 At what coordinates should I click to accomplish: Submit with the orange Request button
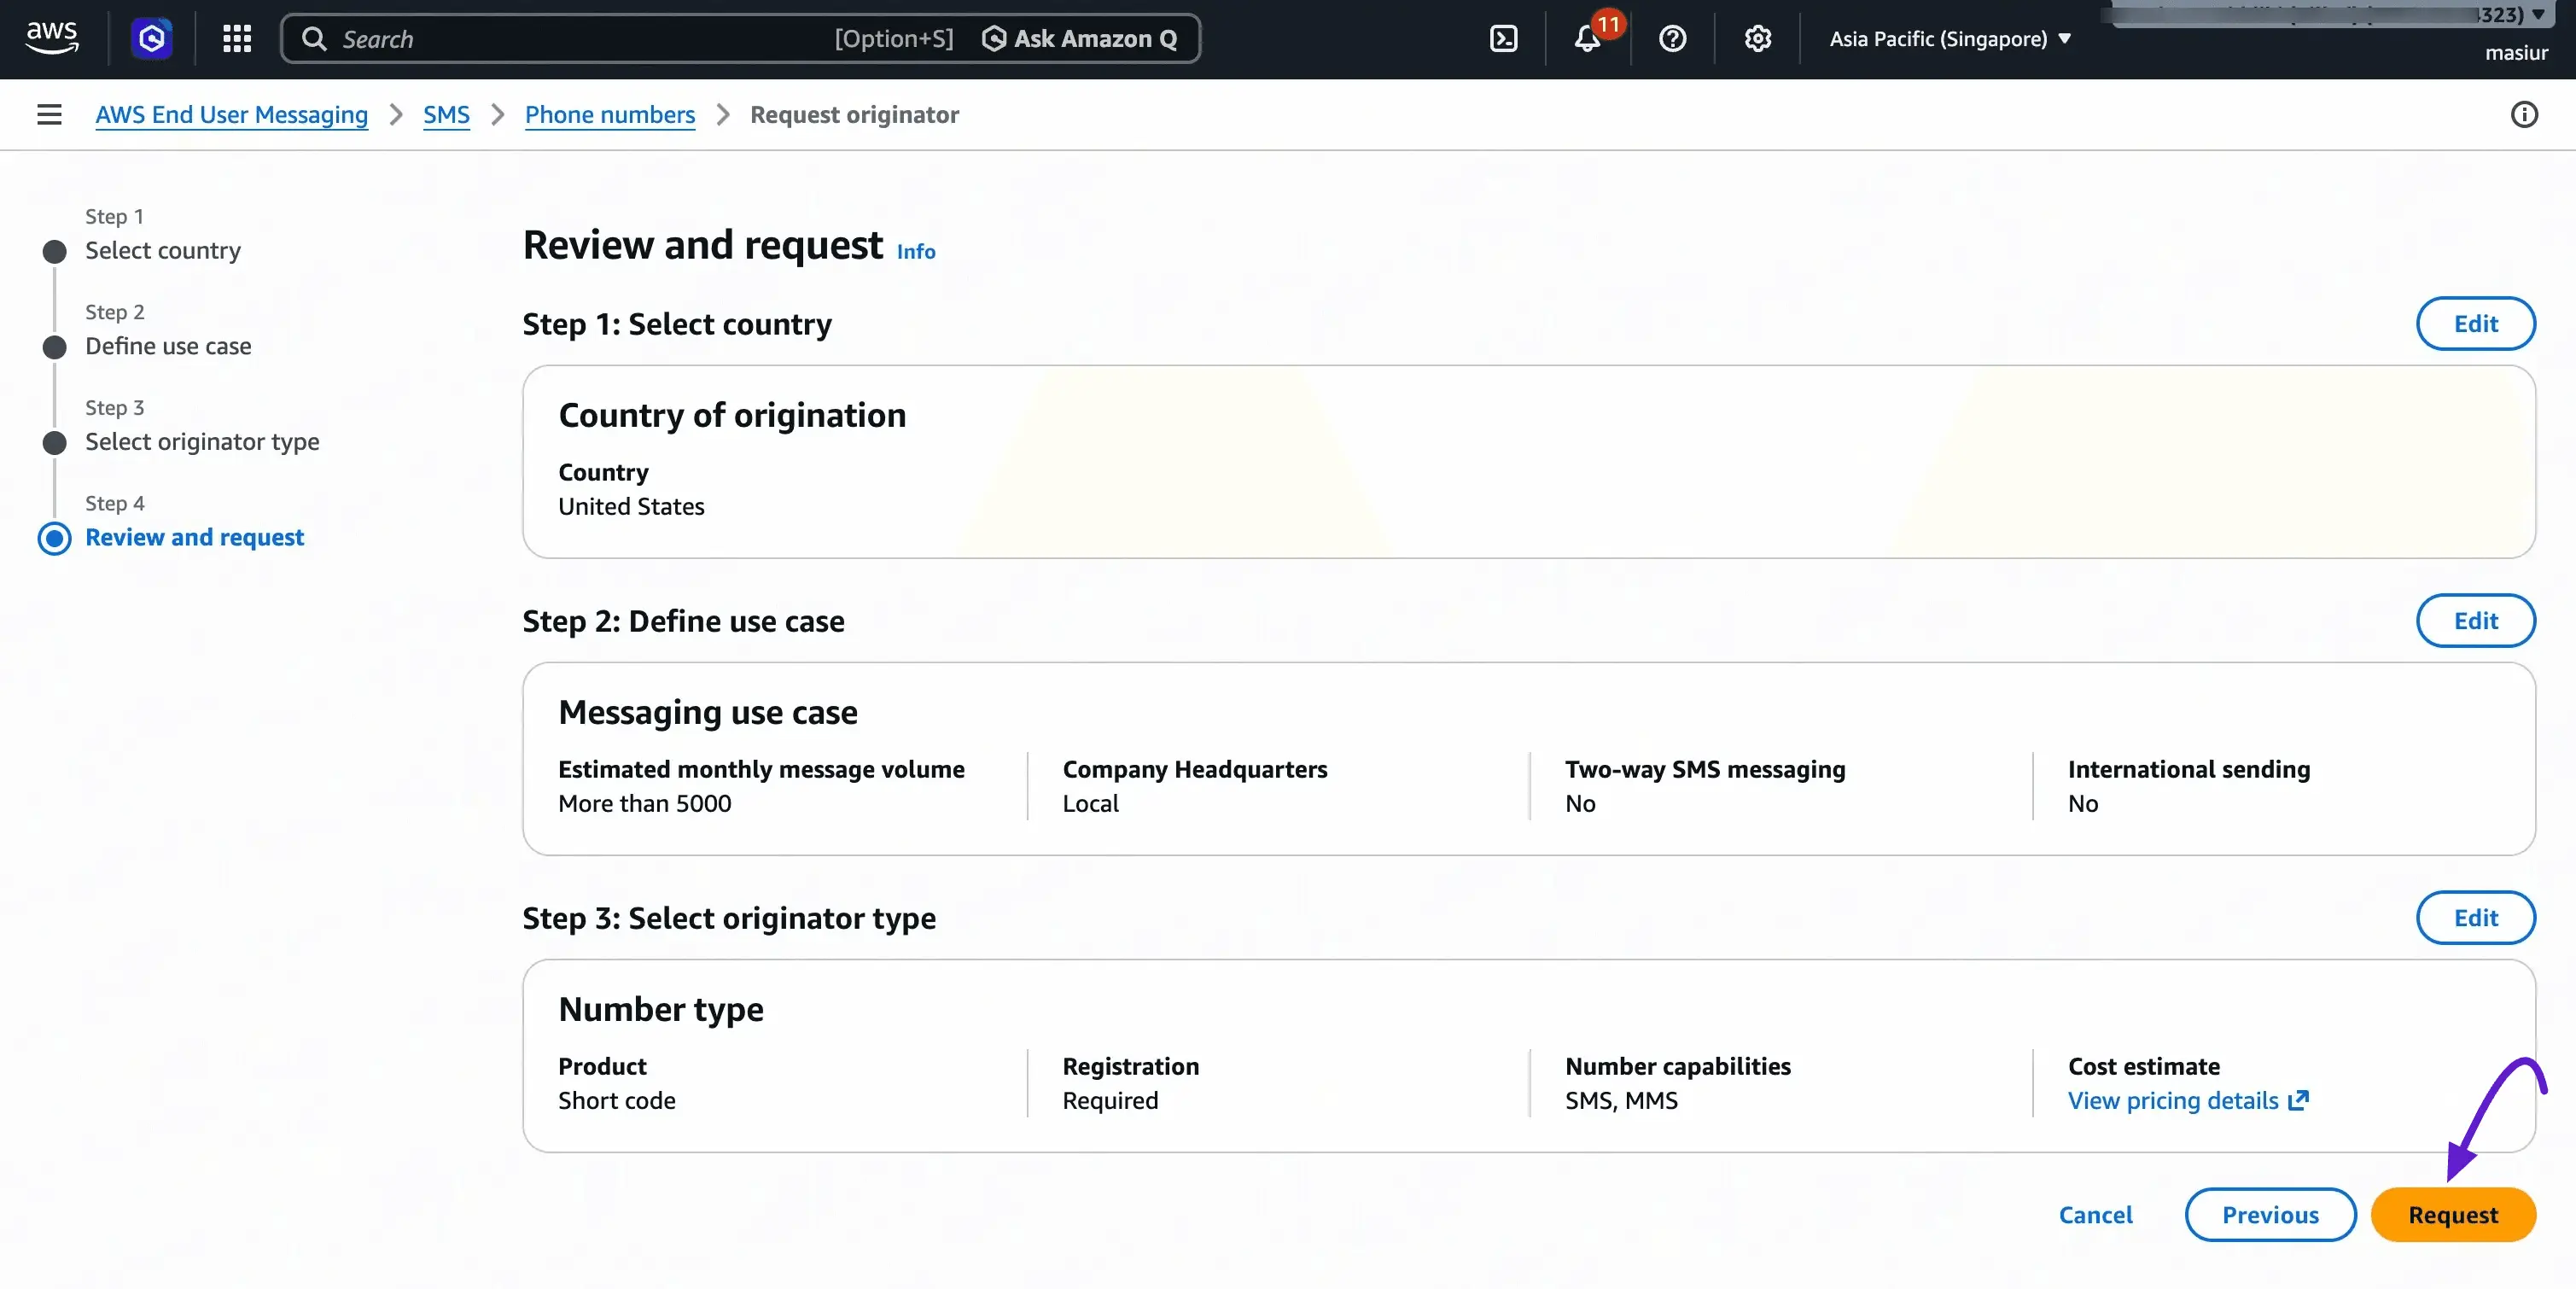click(x=2453, y=1214)
